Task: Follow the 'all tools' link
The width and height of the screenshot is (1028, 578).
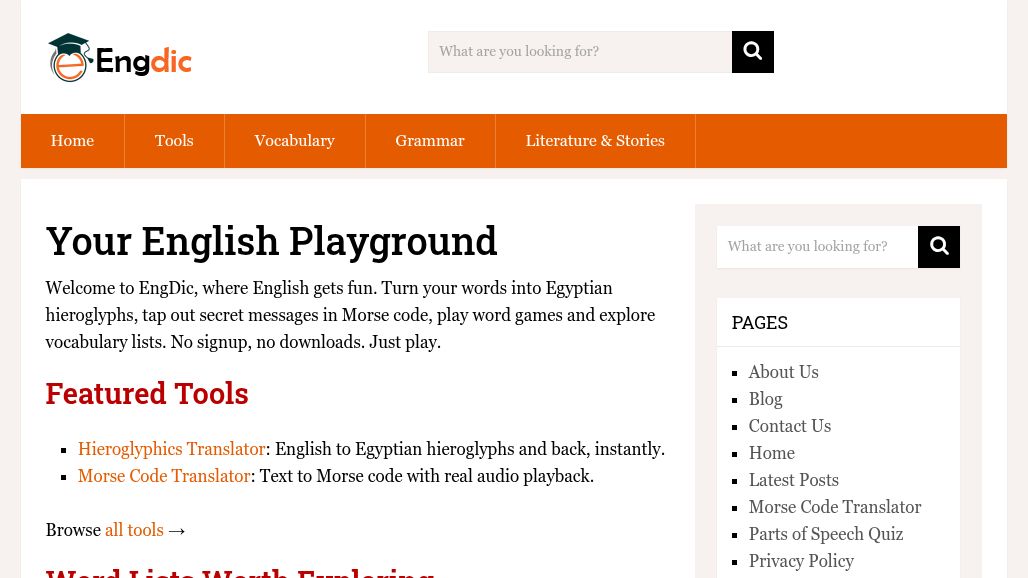Action: coord(134,530)
